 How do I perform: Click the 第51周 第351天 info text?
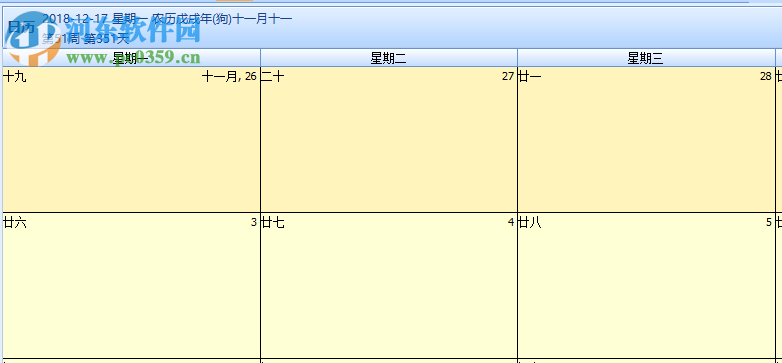[x=85, y=38]
